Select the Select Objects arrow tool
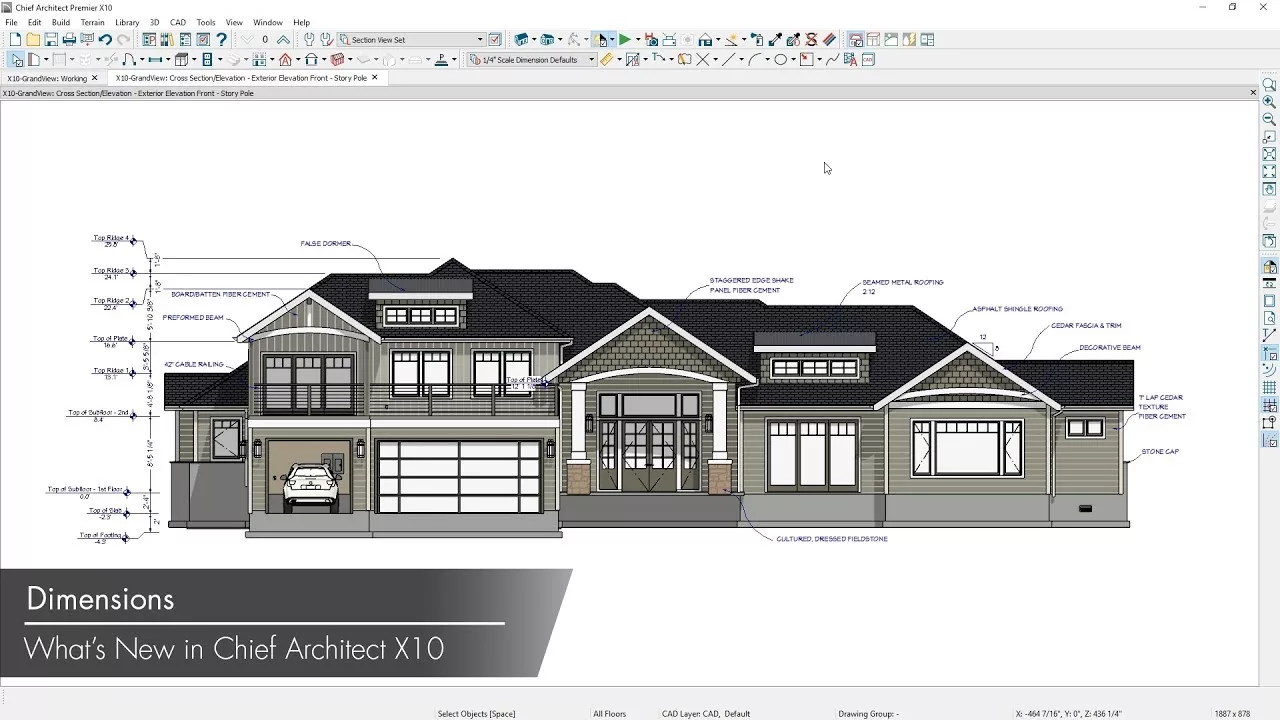This screenshot has width=1280, height=720. coord(15,60)
